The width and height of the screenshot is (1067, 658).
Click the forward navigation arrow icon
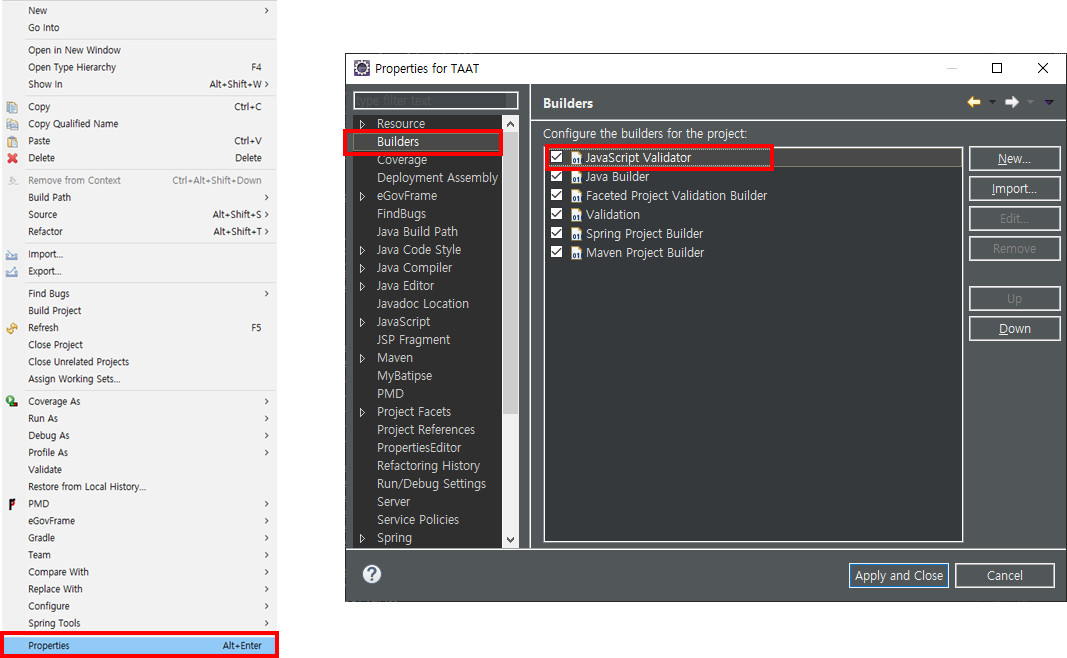(1010, 102)
